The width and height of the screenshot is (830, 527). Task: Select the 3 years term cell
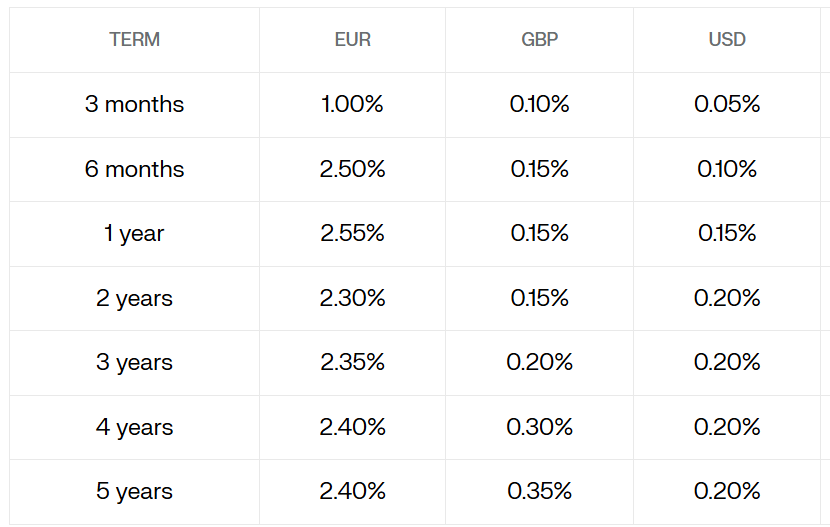coord(135,362)
